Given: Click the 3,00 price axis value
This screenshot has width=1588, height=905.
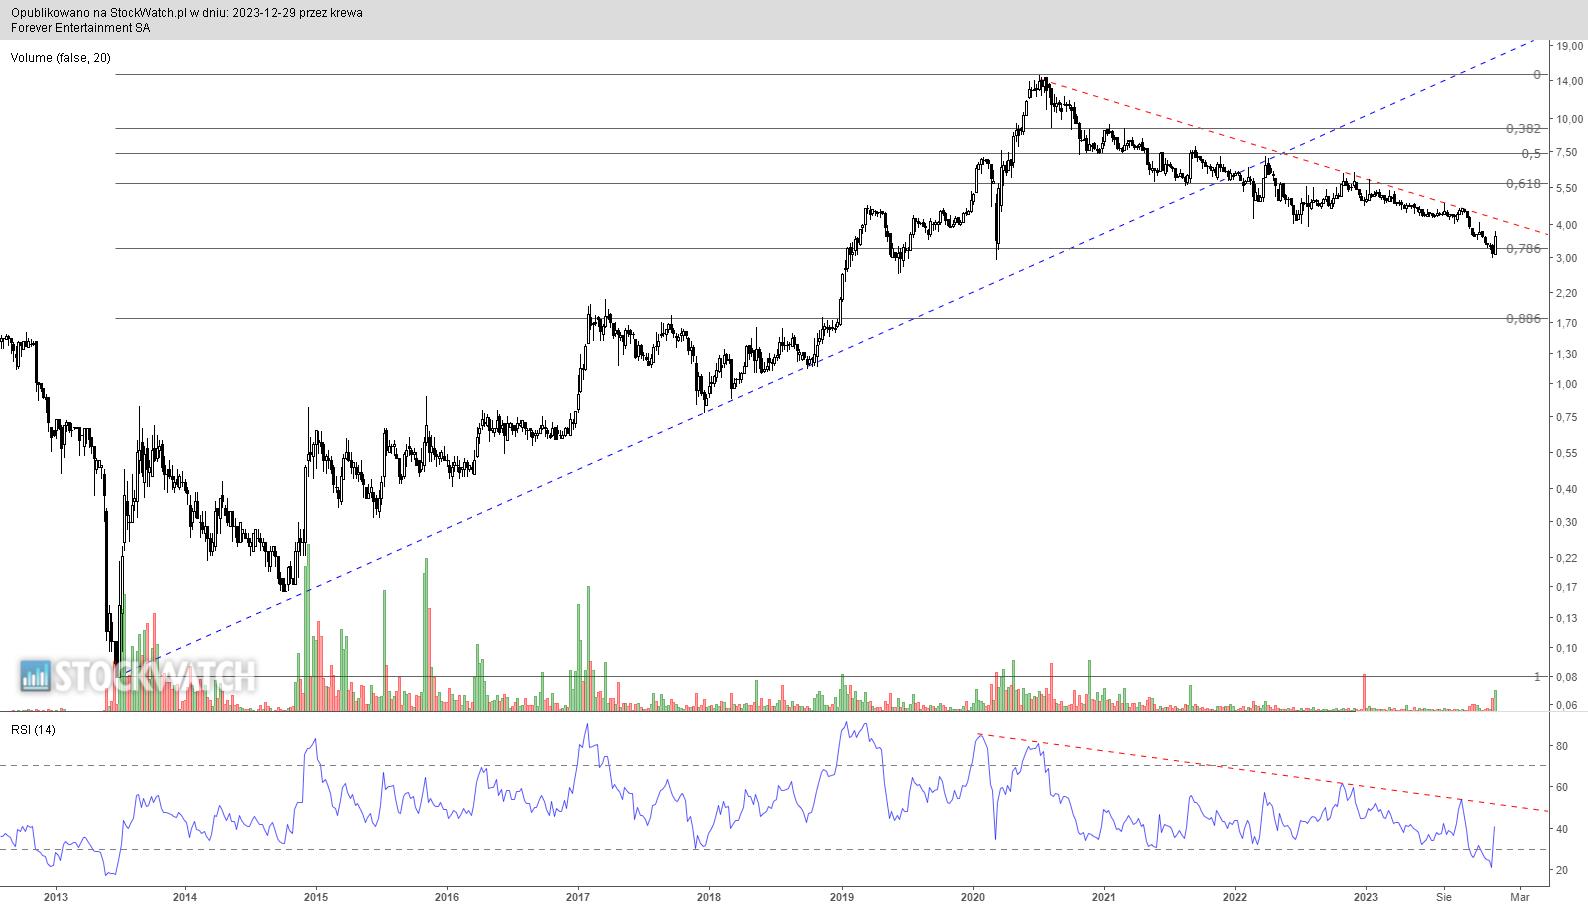Looking at the screenshot, I should (x=1566, y=258).
